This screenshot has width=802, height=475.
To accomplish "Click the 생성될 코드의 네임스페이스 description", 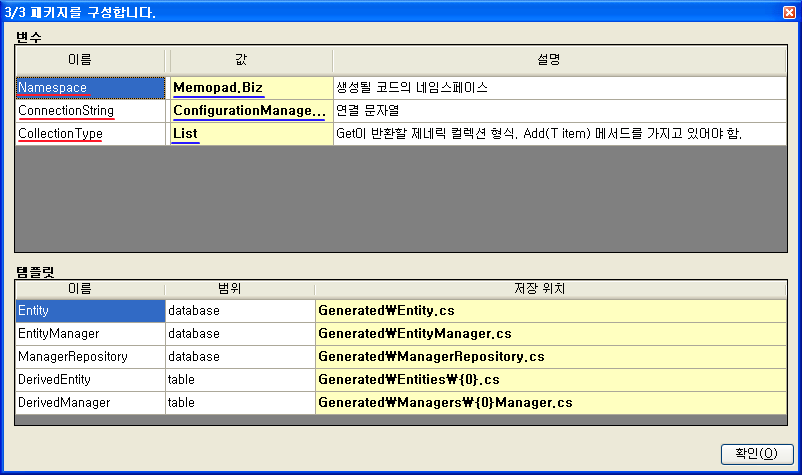I will (x=560, y=88).
